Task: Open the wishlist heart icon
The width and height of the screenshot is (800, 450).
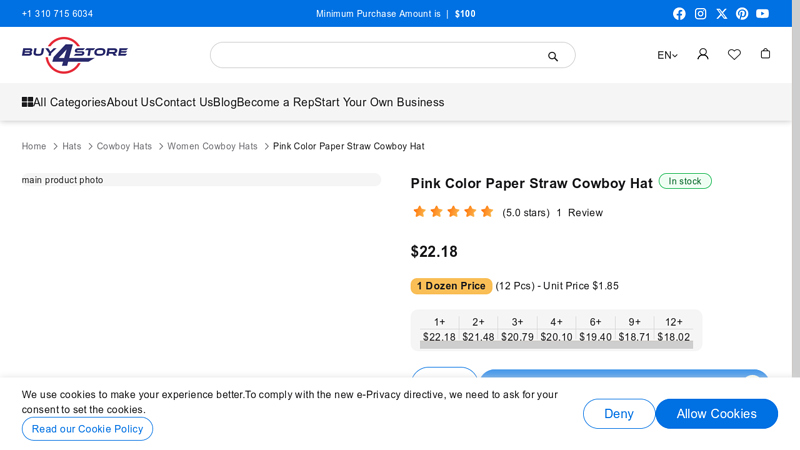Action: 734,54
